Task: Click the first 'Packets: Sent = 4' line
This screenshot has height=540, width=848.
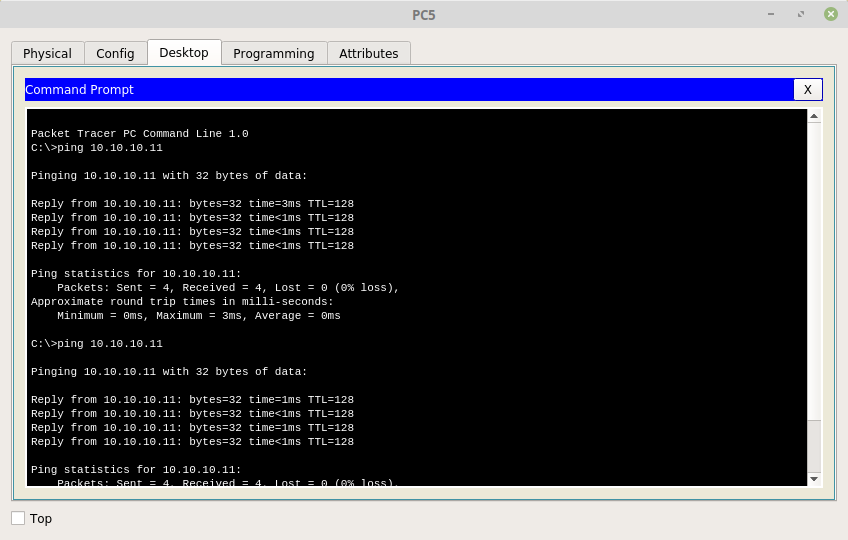Action: click(x=228, y=287)
